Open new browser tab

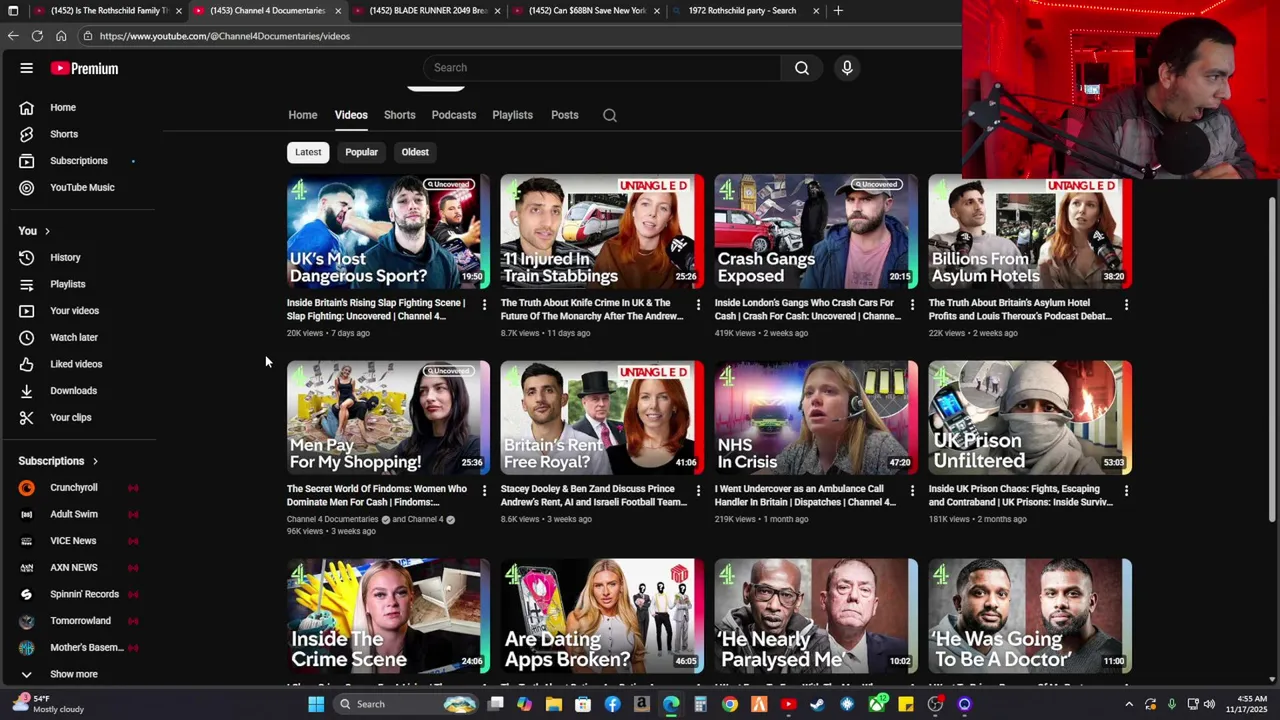click(x=838, y=11)
